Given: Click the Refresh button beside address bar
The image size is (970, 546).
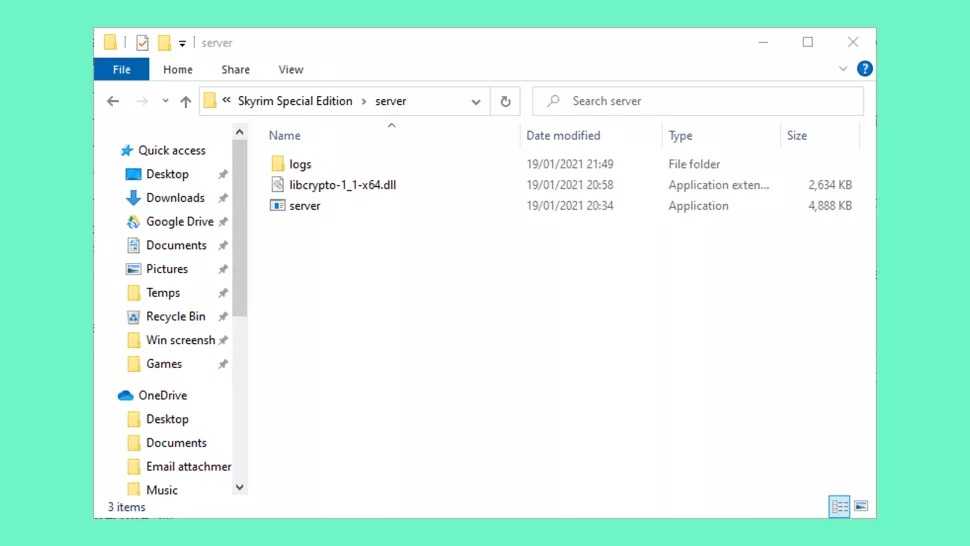Looking at the screenshot, I should (505, 101).
